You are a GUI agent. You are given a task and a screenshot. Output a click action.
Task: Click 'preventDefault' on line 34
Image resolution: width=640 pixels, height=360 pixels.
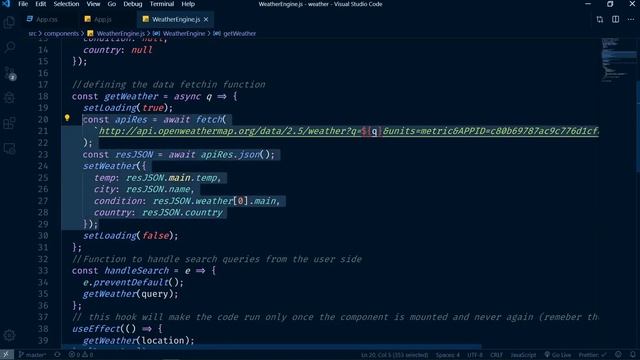(131, 282)
